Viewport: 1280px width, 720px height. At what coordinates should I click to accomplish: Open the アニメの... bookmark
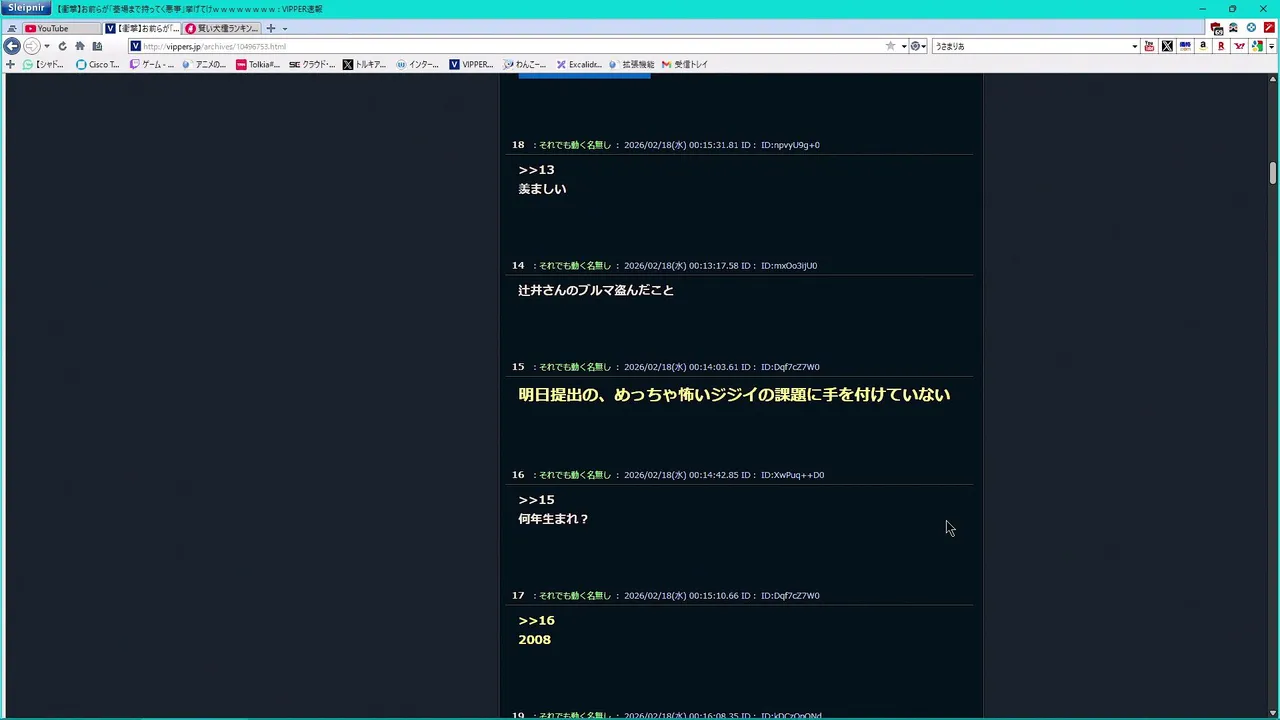(x=205, y=64)
